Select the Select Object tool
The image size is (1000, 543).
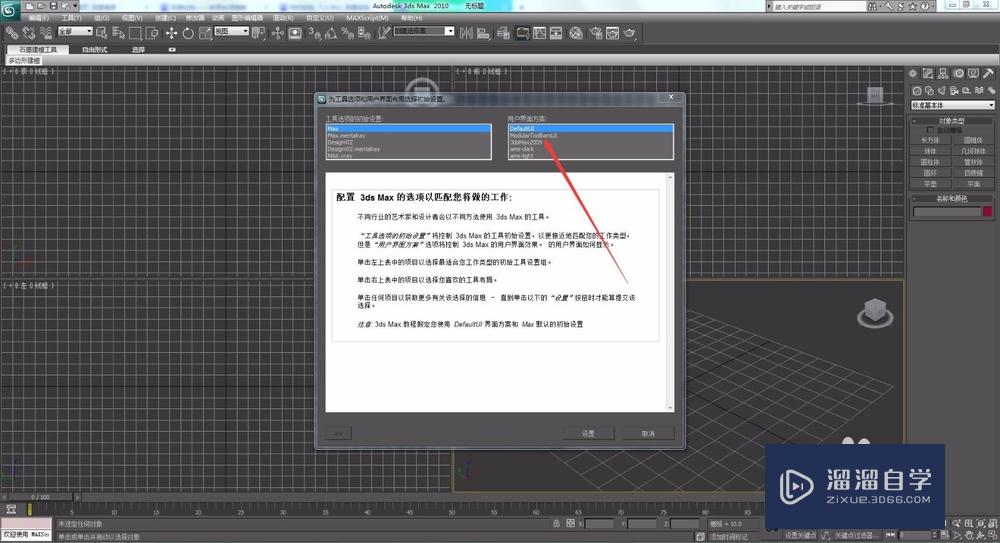click(x=101, y=33)
